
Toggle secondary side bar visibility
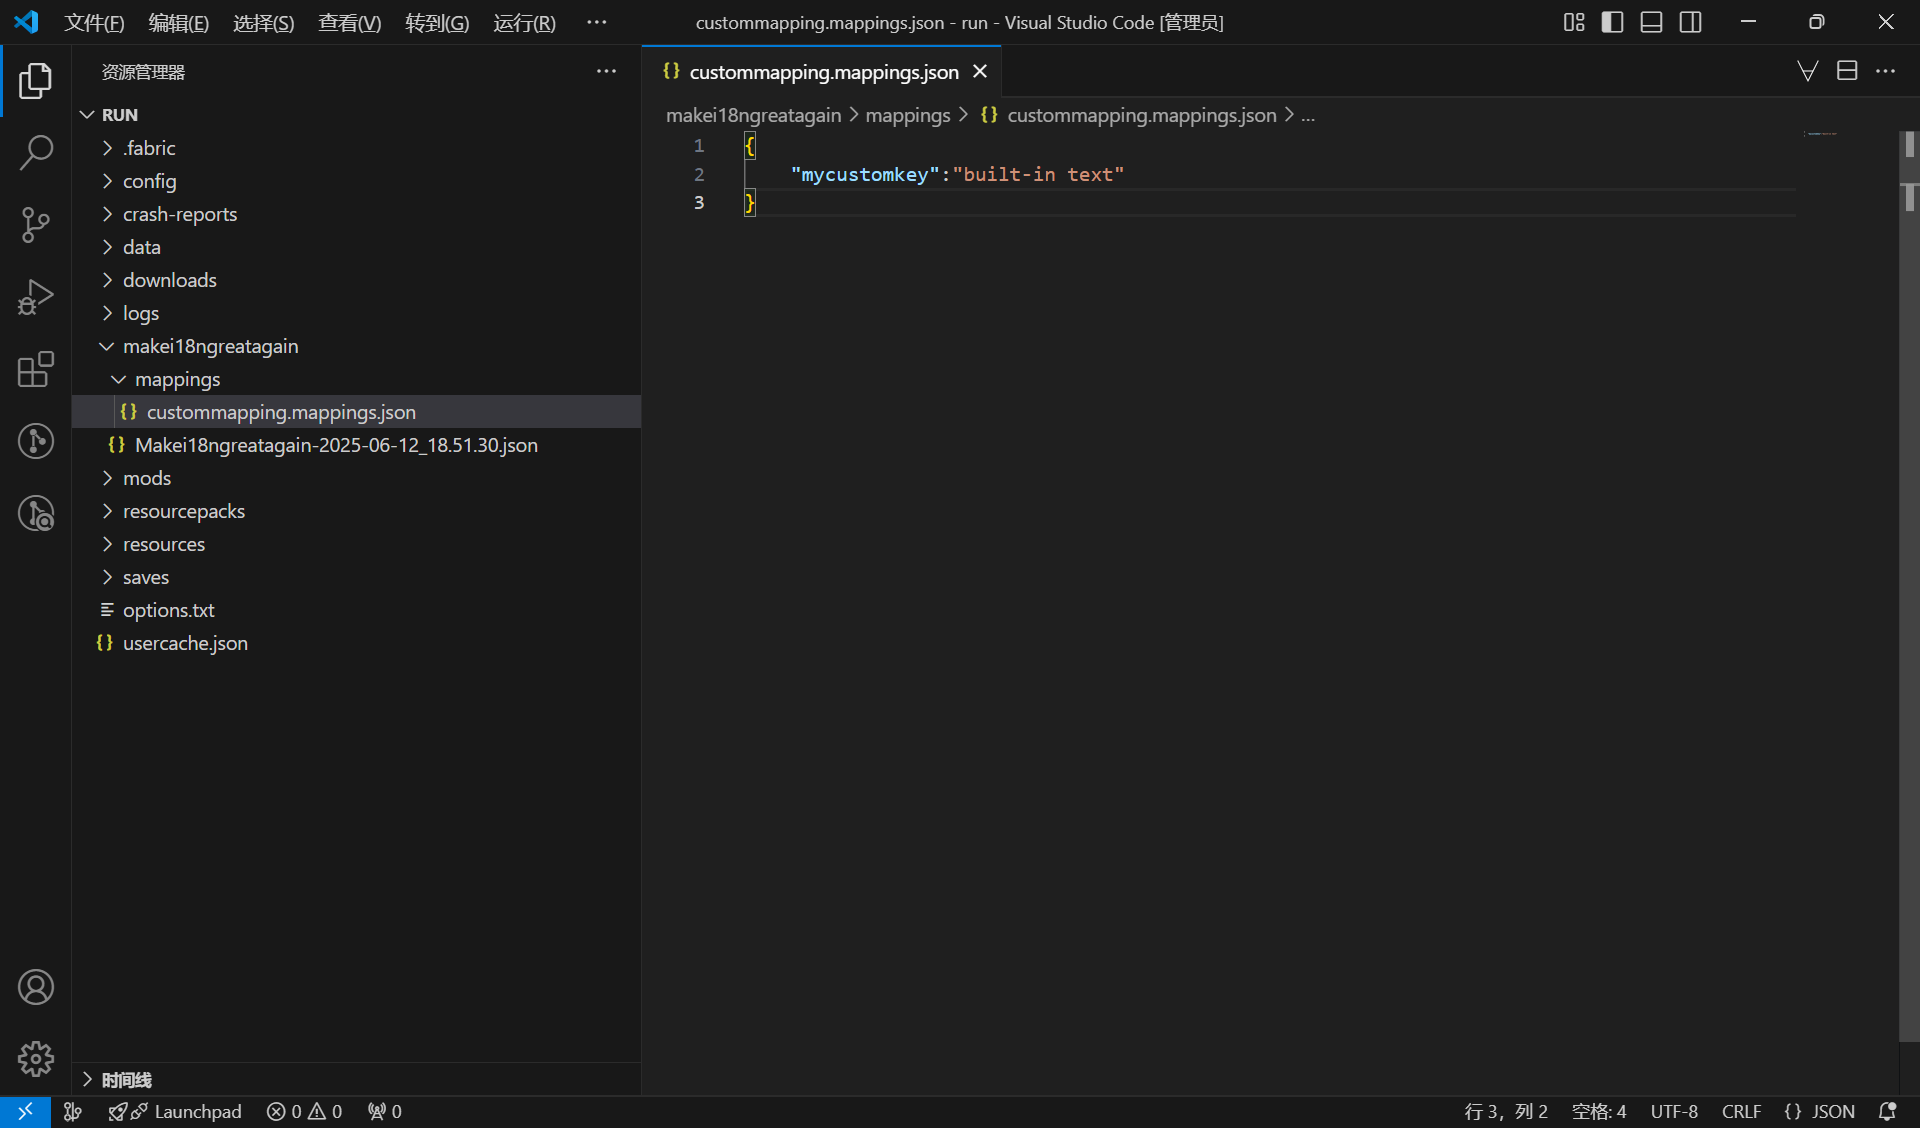1690,22
